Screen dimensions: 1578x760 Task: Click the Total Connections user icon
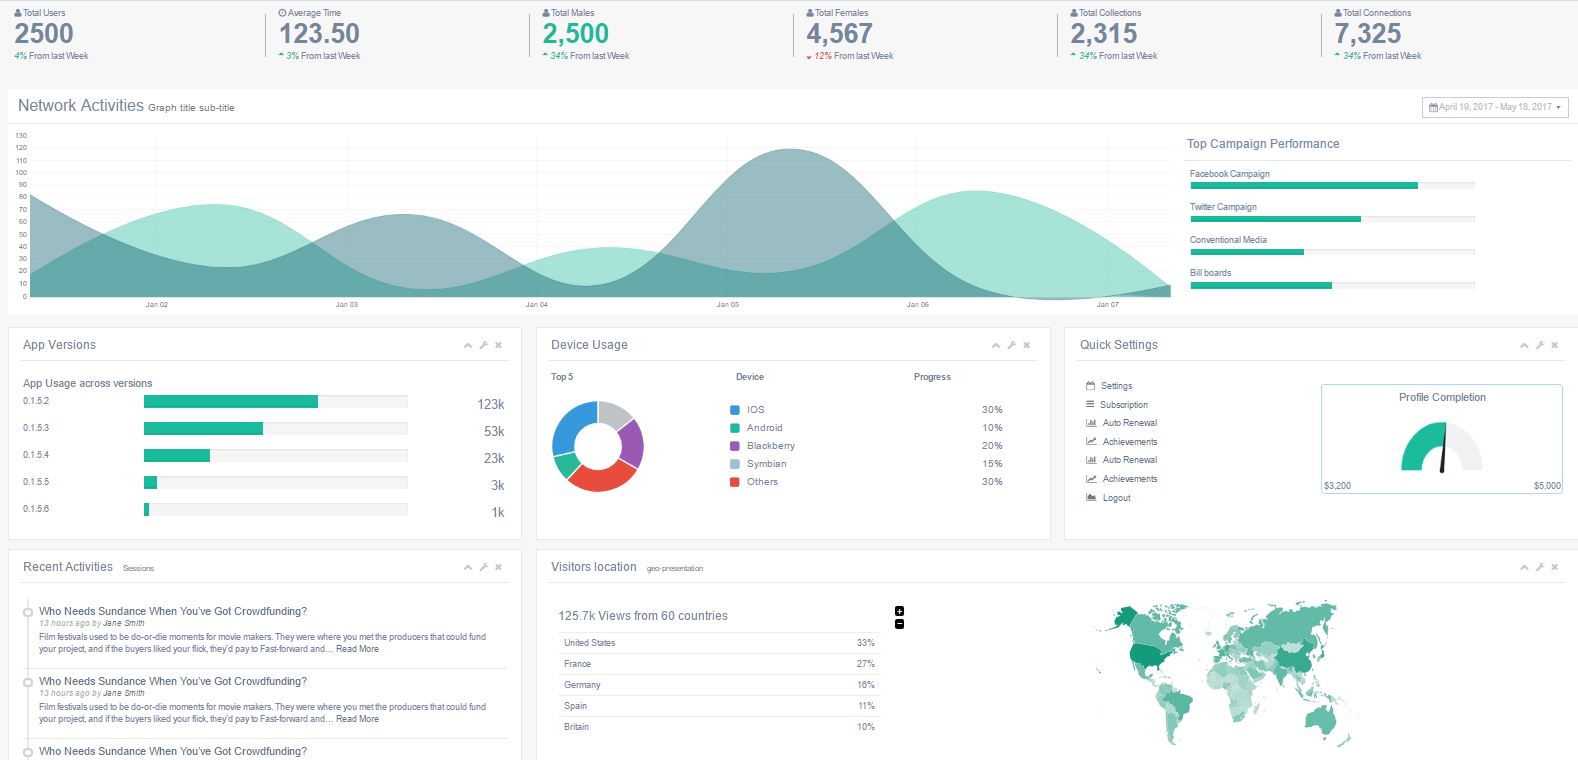click(1338, 13)
